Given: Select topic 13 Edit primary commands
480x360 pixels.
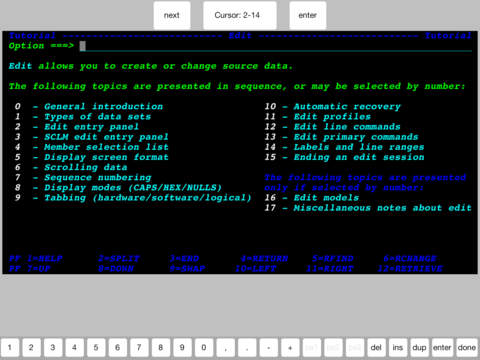Looking at the screenshot, I should click(341, 137).
